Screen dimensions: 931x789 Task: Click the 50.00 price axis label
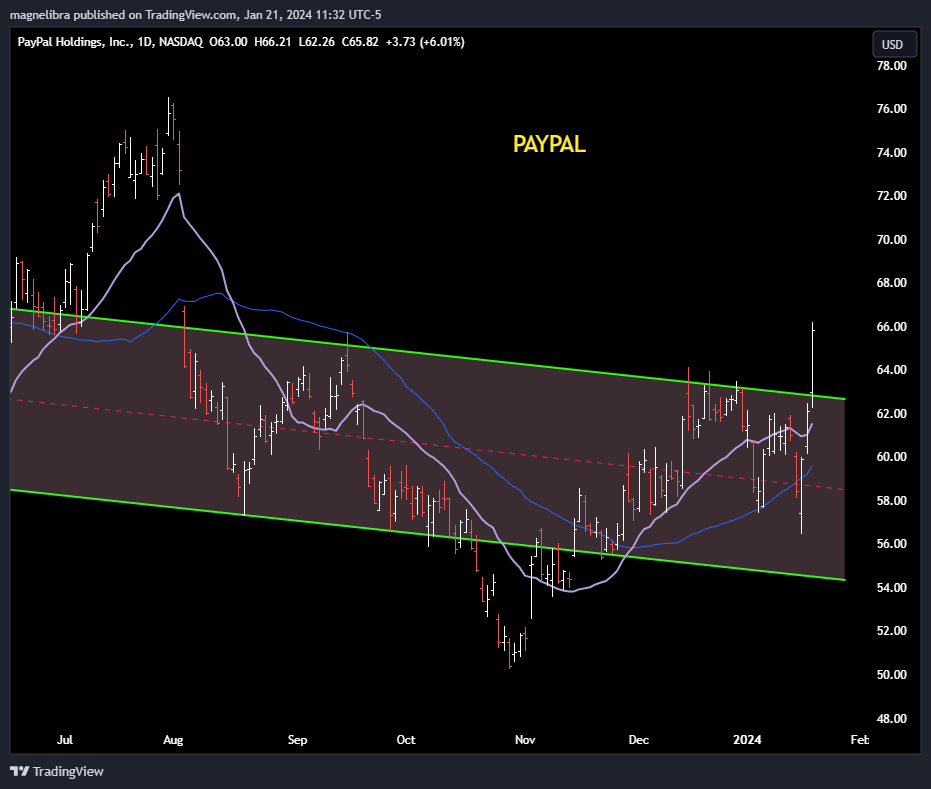coord(891,674)
